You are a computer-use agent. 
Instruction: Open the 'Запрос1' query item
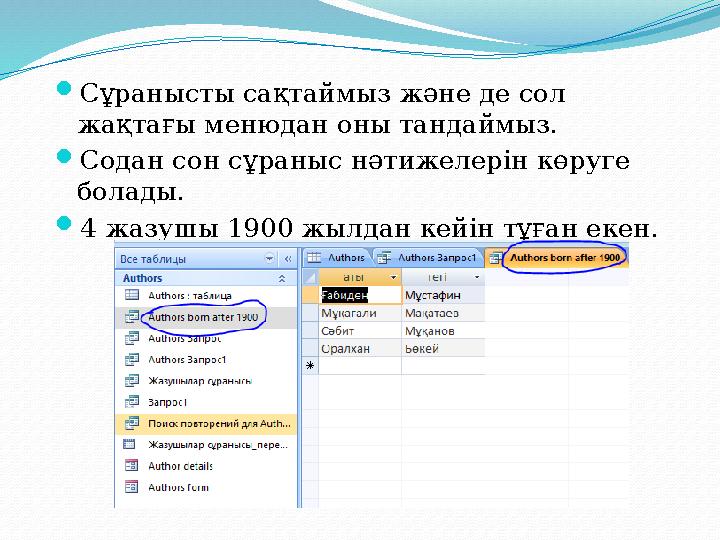click(x=206, y=402)
